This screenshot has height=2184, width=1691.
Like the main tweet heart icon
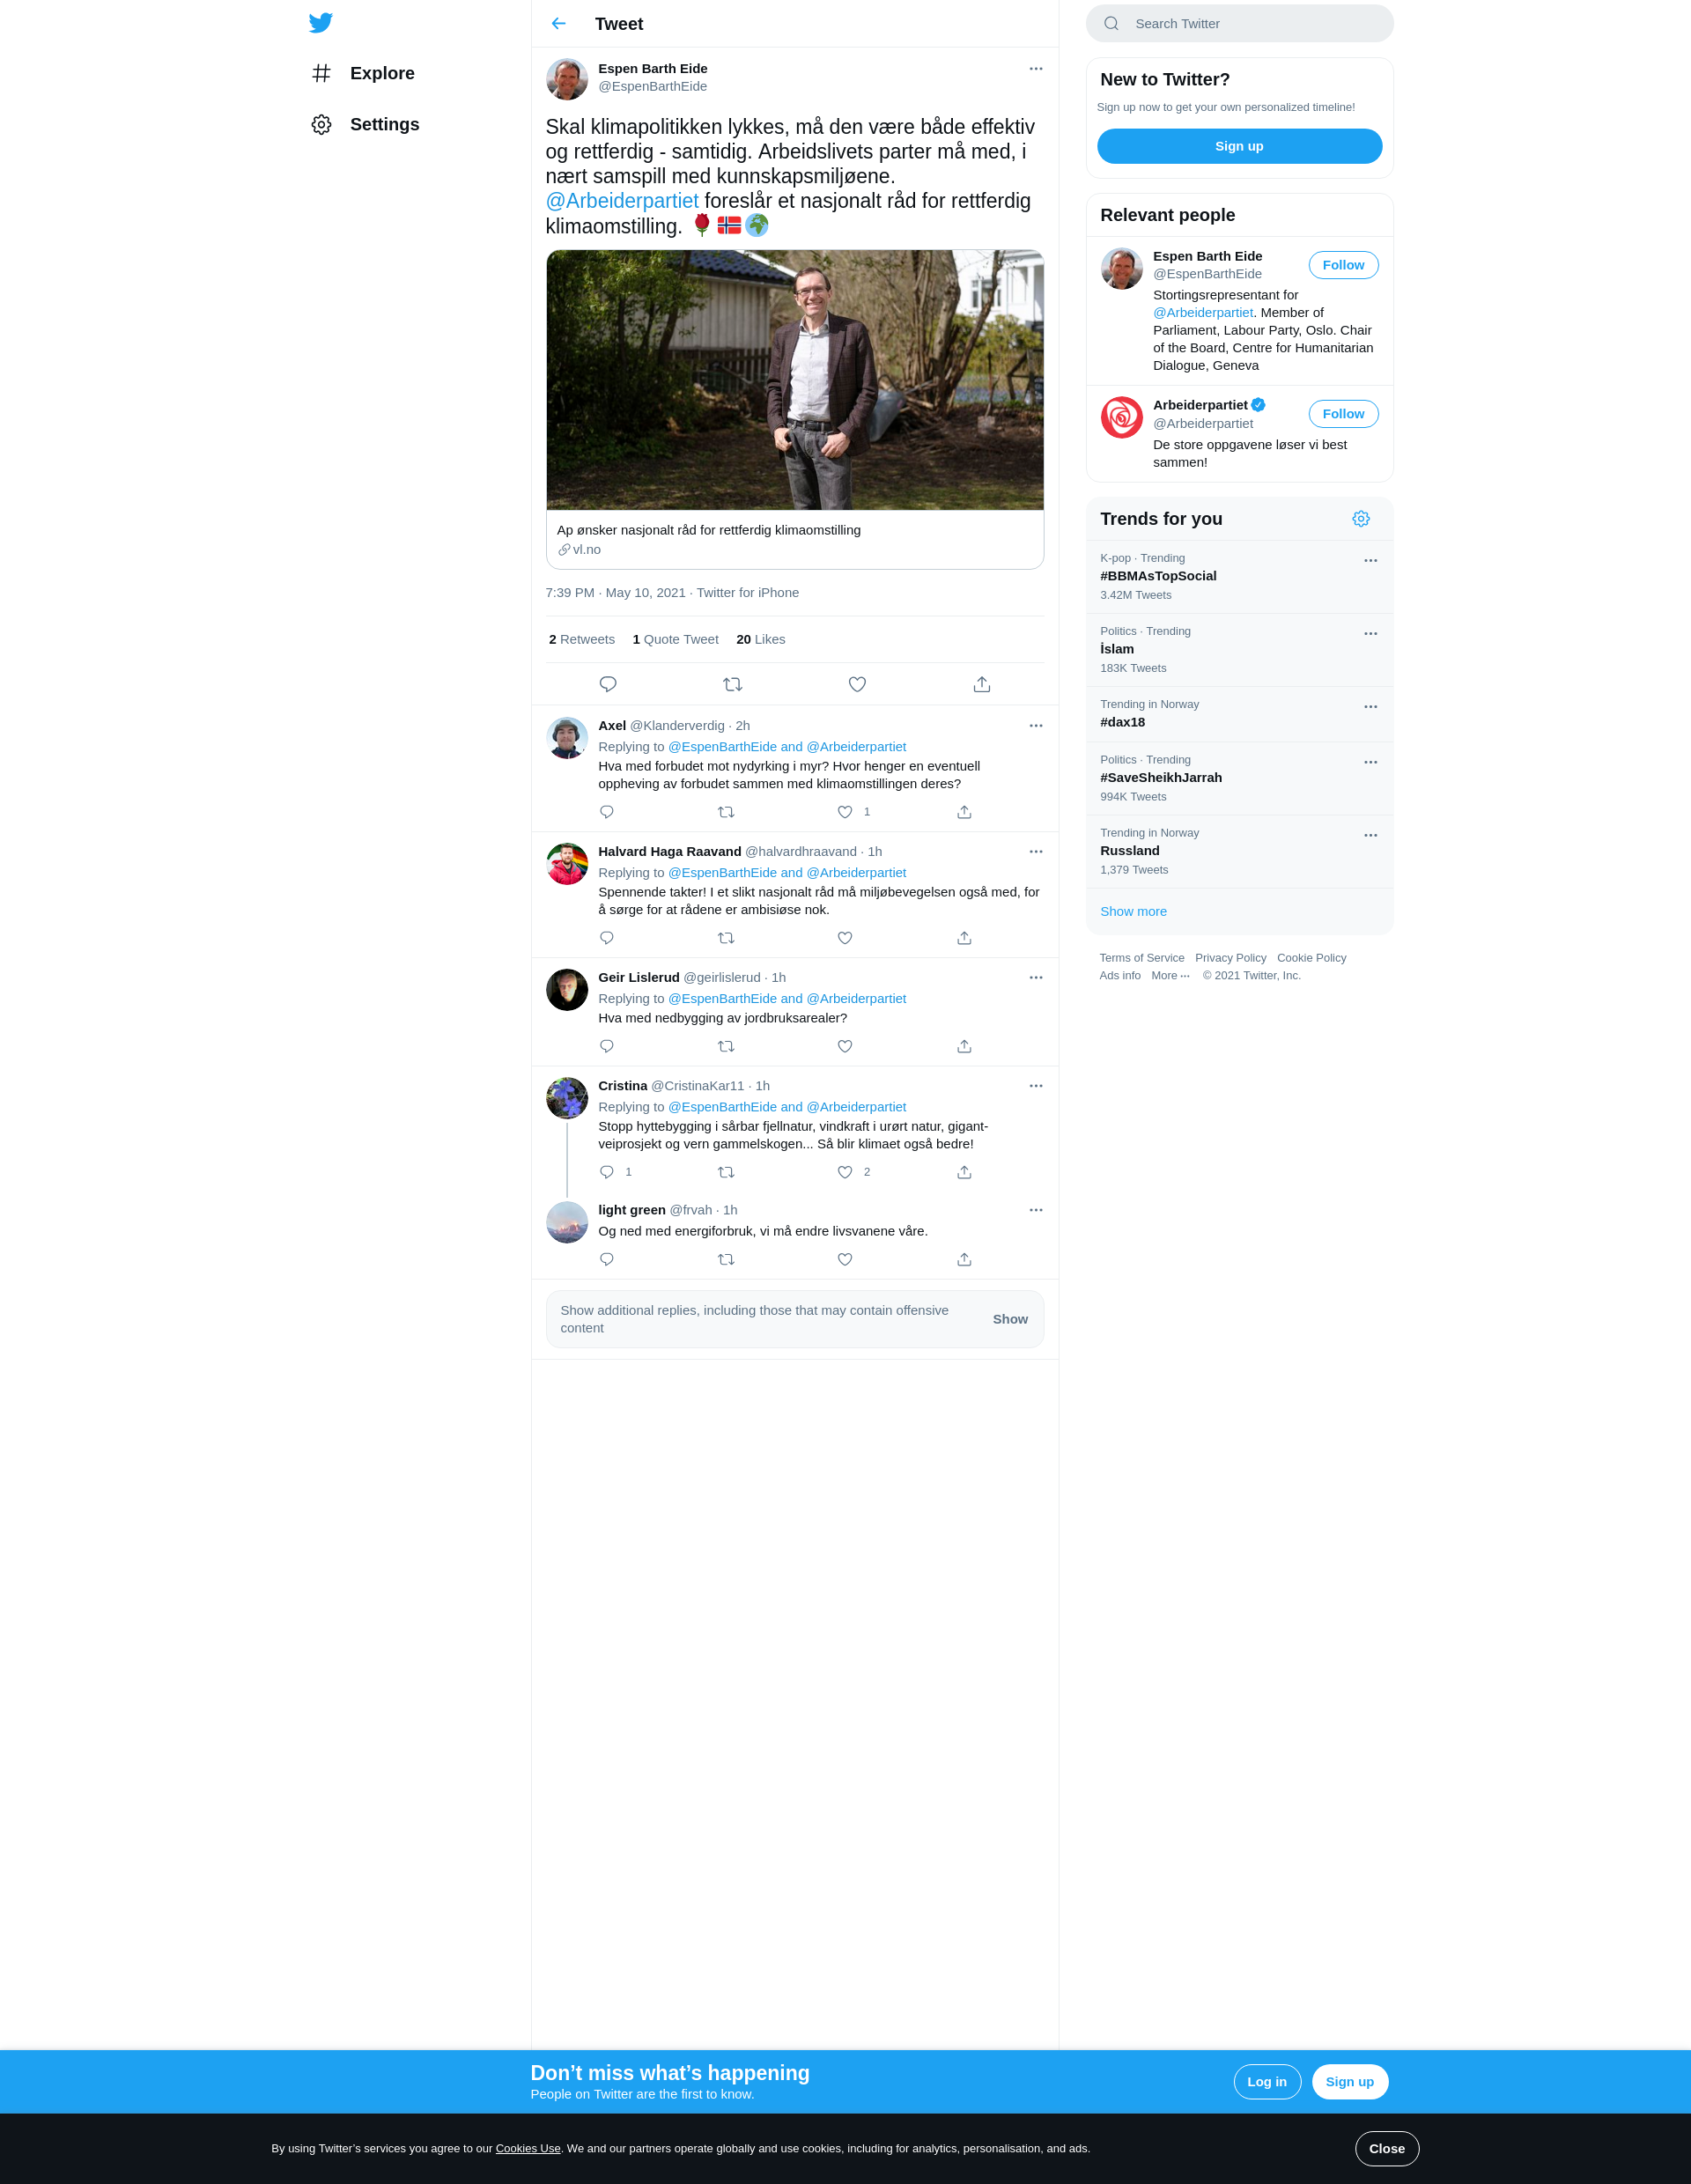857,684
